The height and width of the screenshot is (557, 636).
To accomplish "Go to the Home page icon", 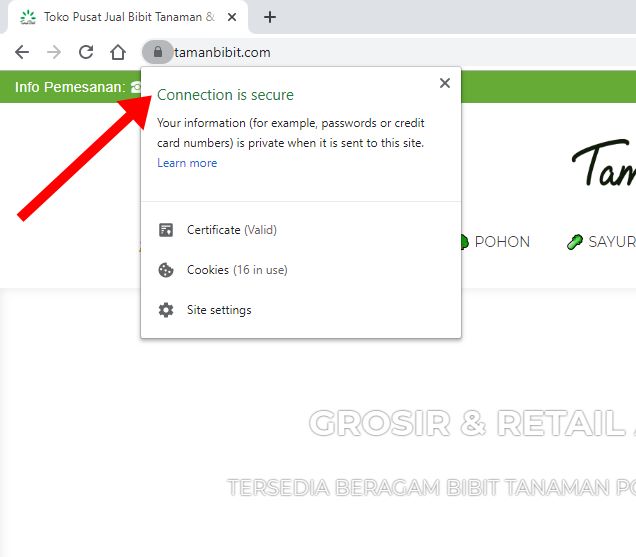I will pyautogui.click(x=118, y=52).
